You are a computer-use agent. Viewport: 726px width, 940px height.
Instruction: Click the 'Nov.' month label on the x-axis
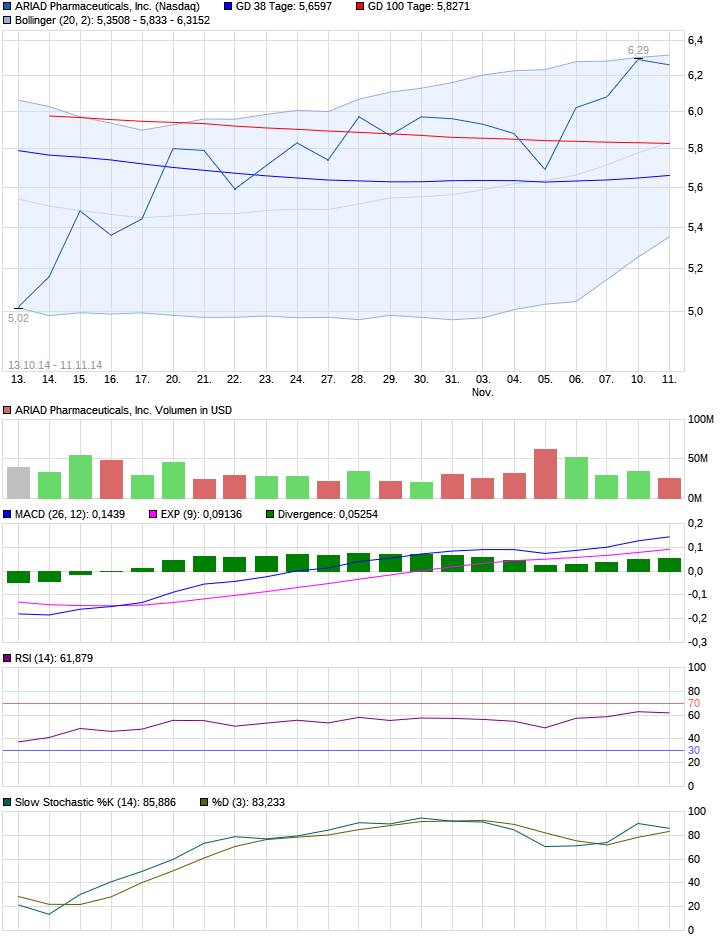point(483,392)
